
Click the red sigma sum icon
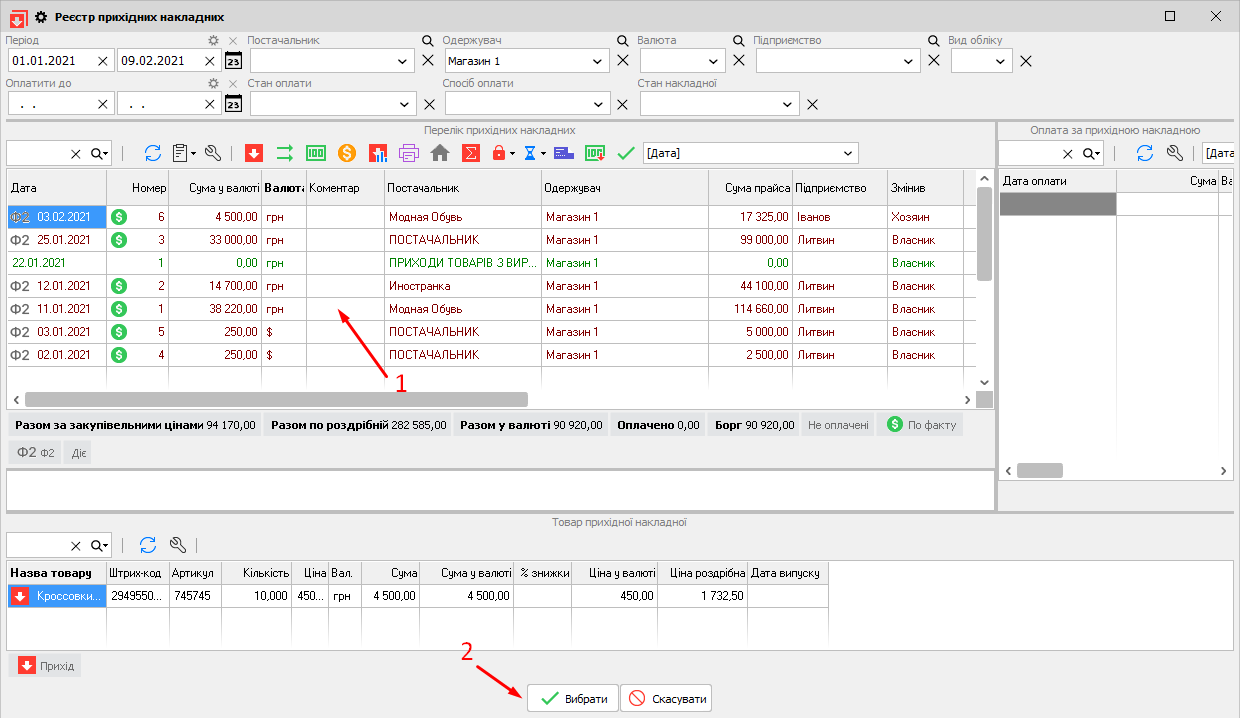point(471,153)
